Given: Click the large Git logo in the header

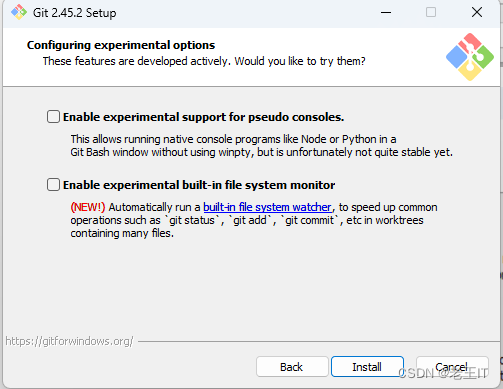Looking at the screenshot, I should coord(470,57).
